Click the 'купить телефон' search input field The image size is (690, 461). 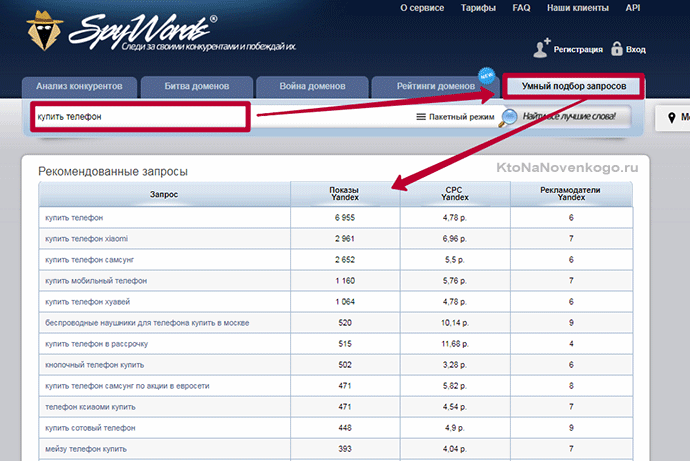(140, 117)
